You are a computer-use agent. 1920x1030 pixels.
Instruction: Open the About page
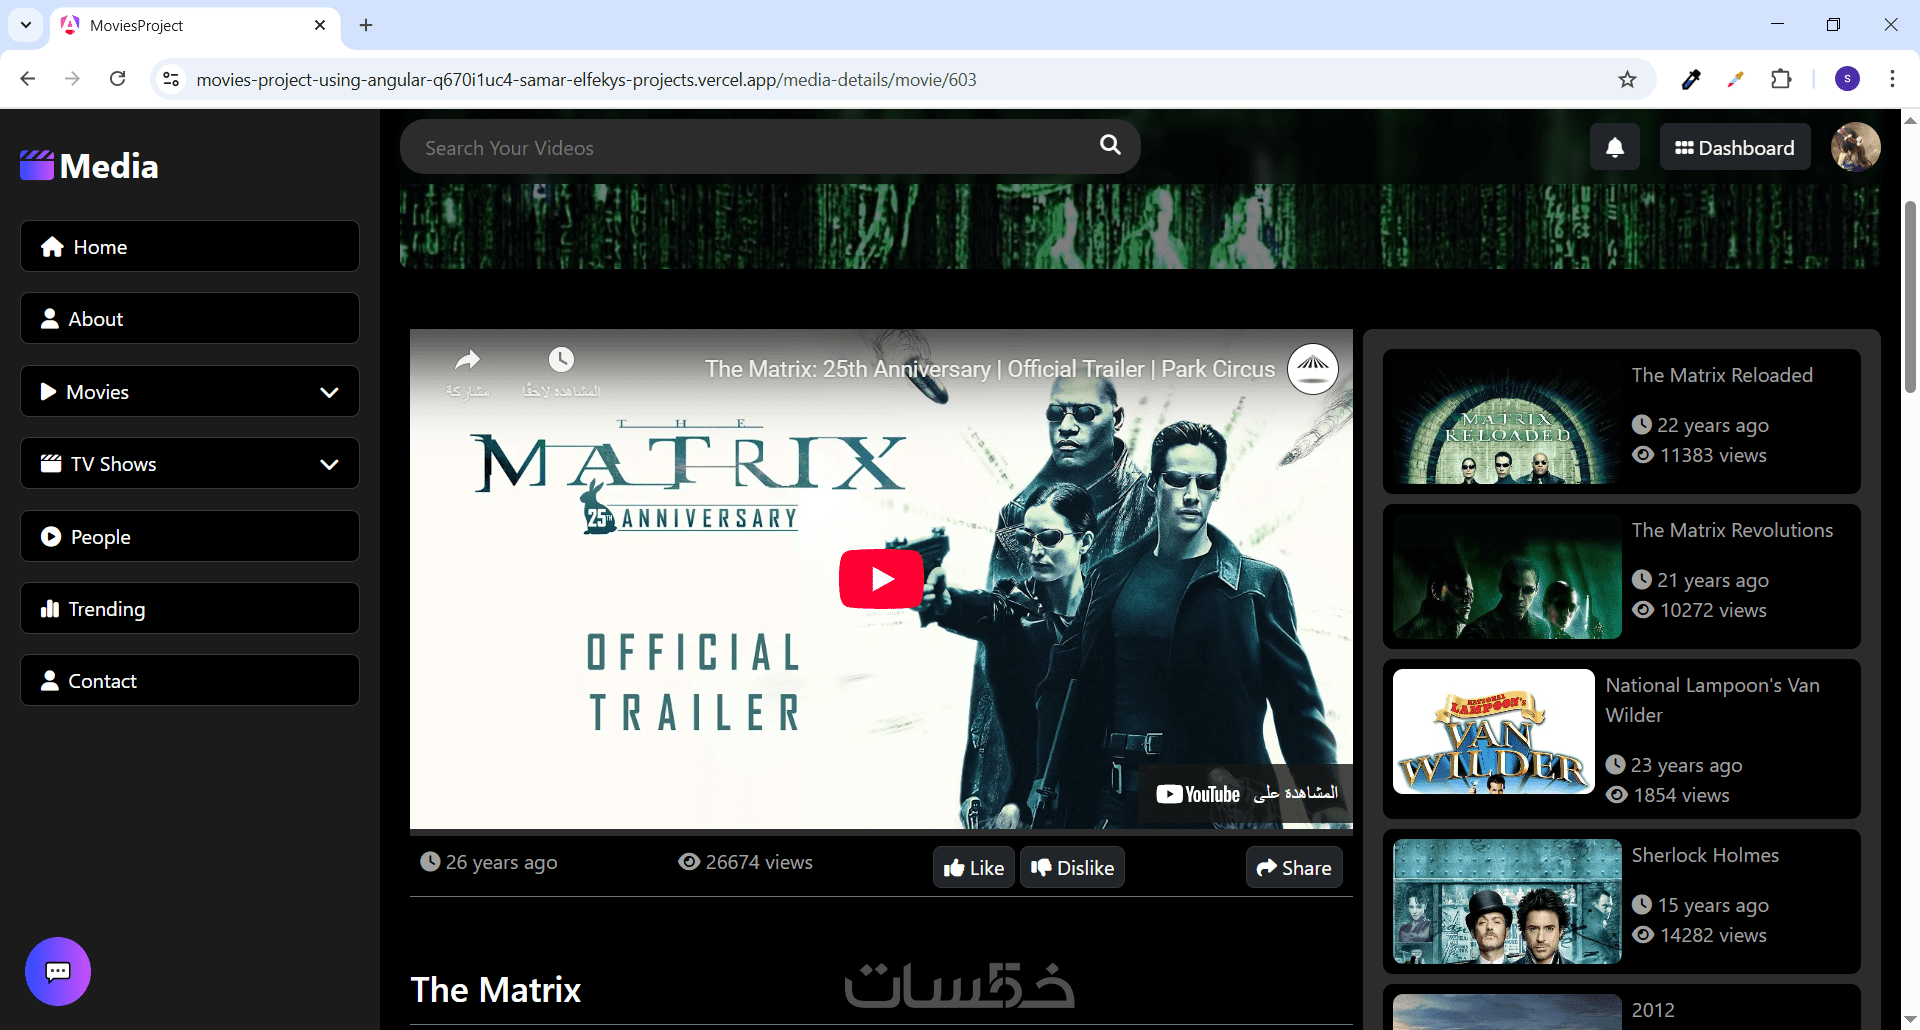click(190, 318)
